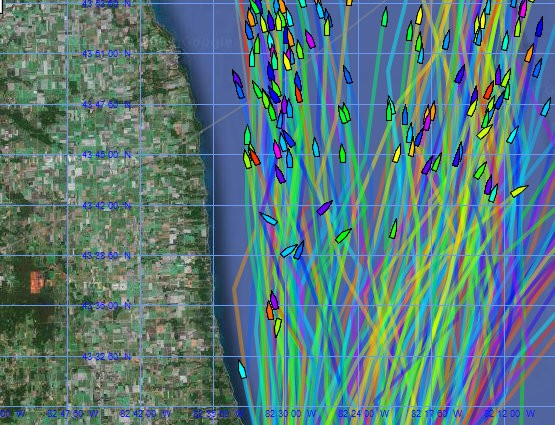This screenshot has width=555, height=425.
Task: Select green boat heading northeast above 43 38 line
Action: pyautogui.click(x=343, y=236)
